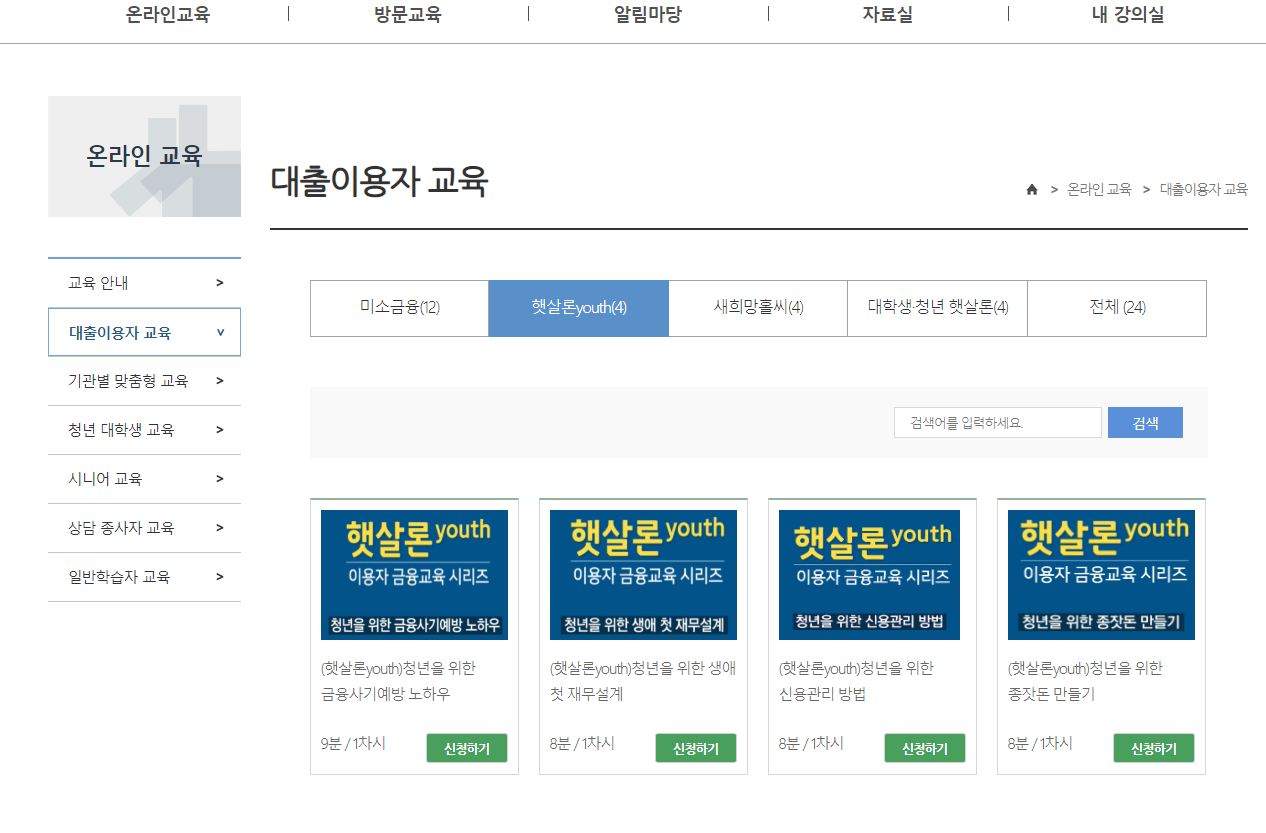
Task: Click 신청하기 for 신용관리 방법 course
Action: (925, 748)
